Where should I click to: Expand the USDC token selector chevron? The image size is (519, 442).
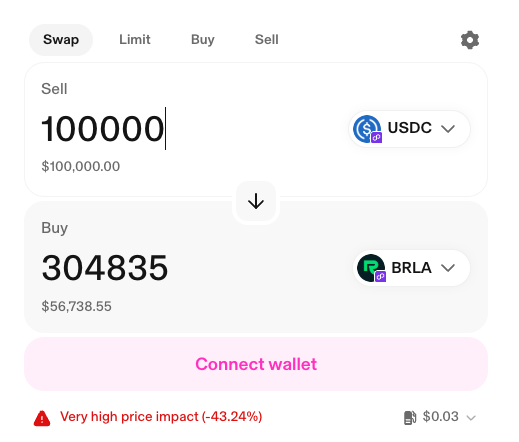tap(448, 129)
